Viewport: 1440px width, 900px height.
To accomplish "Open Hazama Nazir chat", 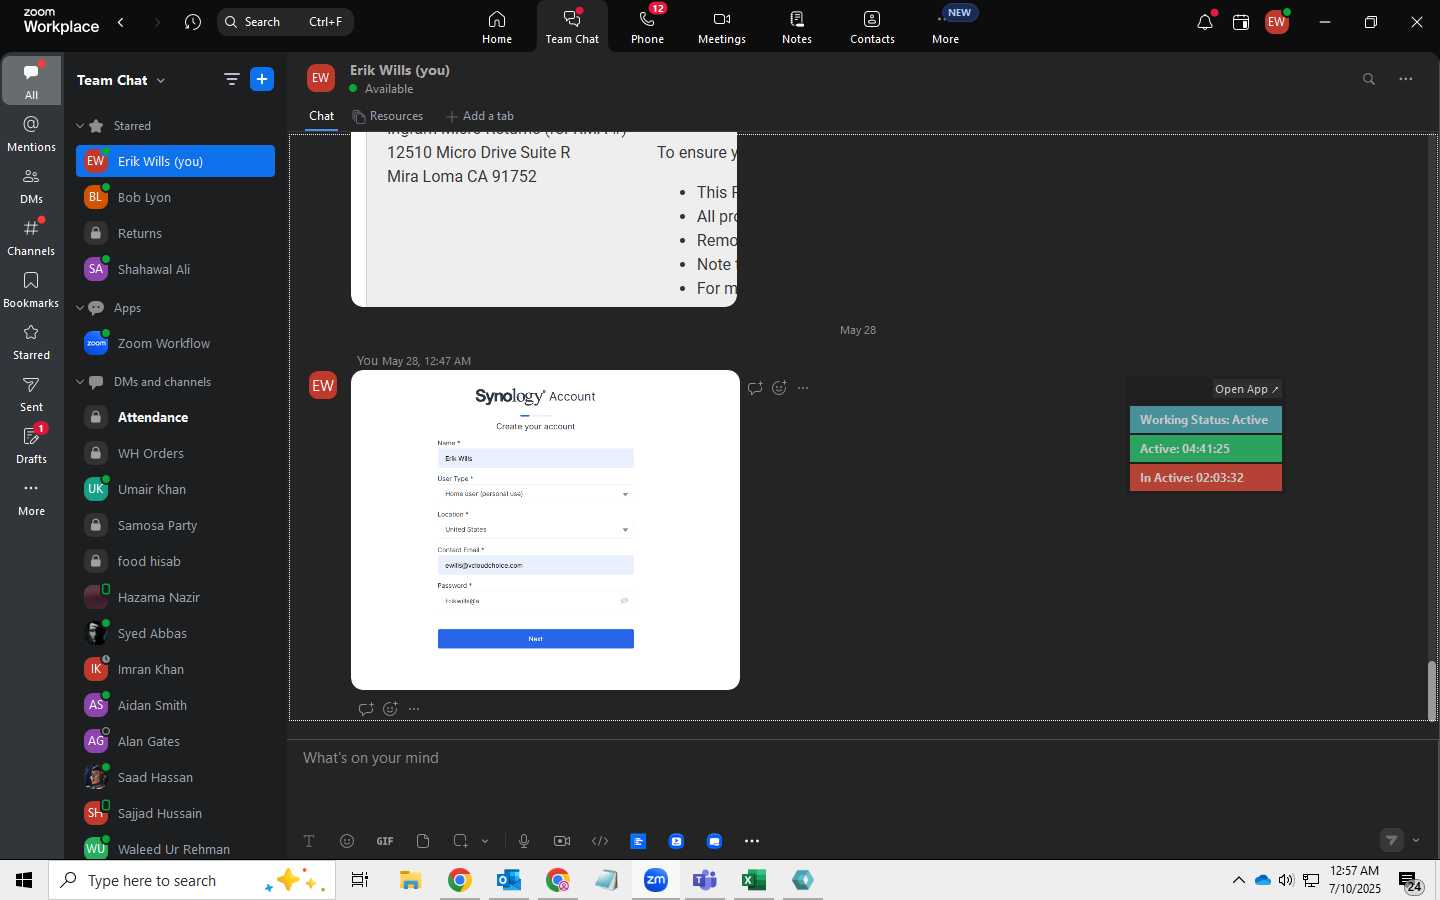I will click(x=175, y=597).
